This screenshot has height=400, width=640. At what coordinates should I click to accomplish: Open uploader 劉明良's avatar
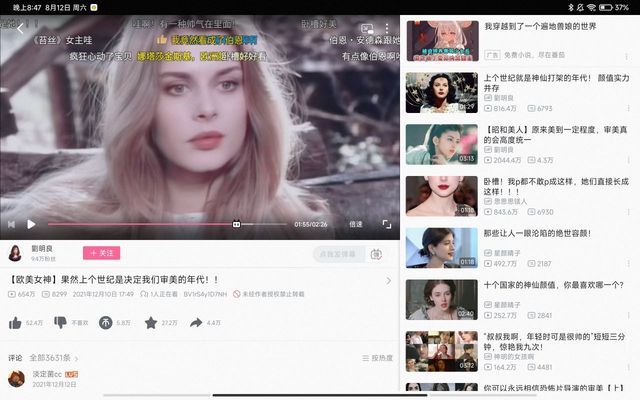pos(16,253)
